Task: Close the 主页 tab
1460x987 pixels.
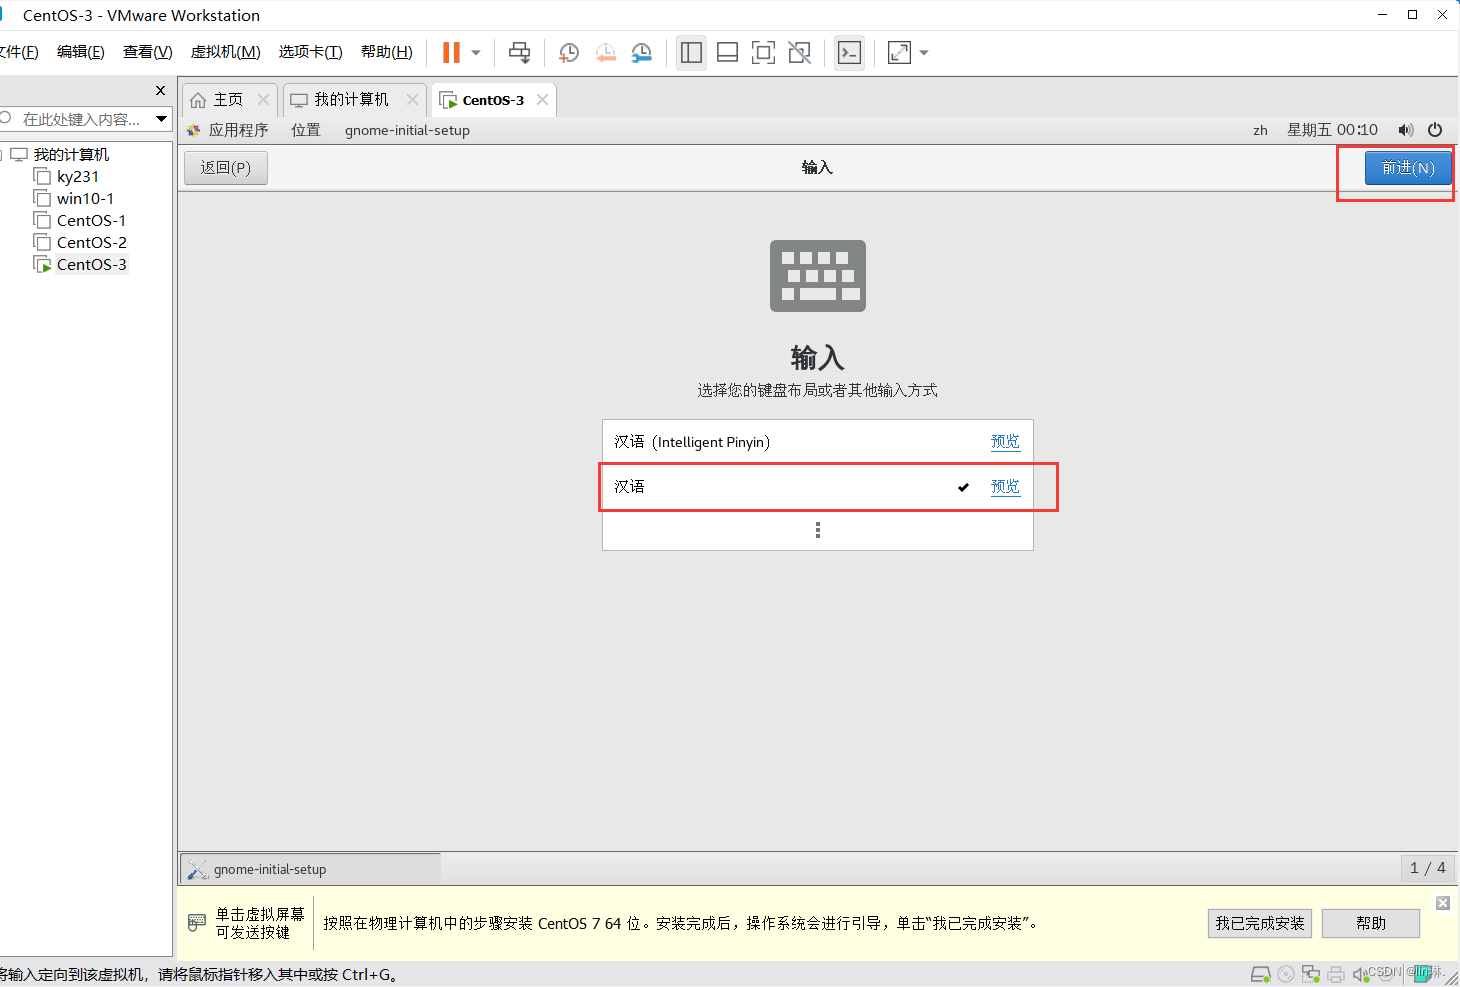Action: click(263, 100)
